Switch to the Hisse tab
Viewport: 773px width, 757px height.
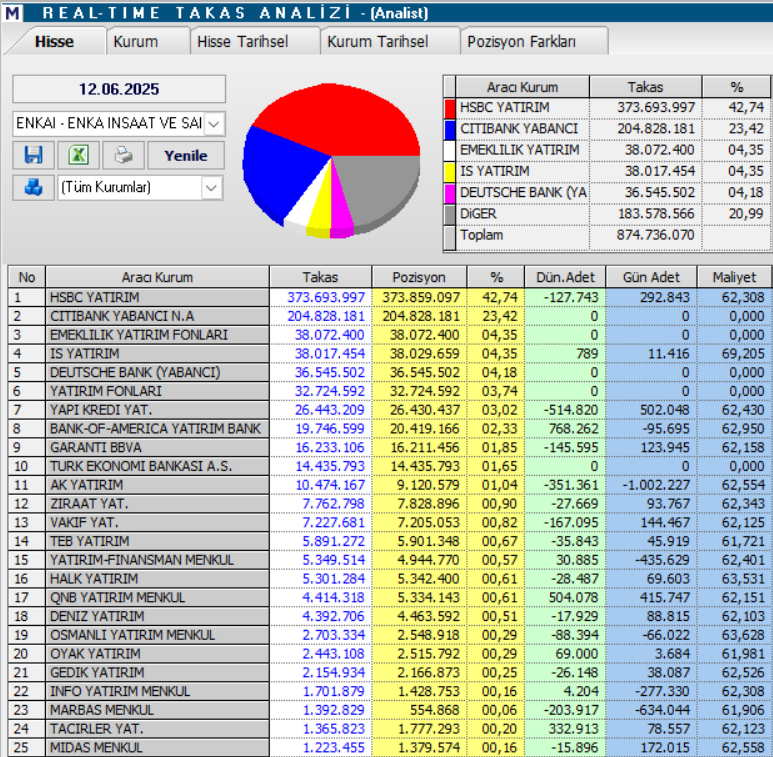(x=54, y=41)
